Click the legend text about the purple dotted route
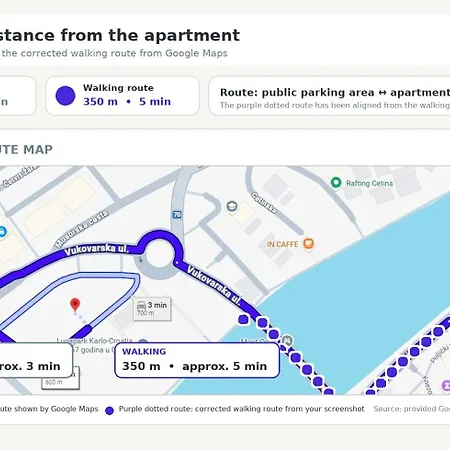The image size is (450, 450). click(x=241, y=409)
